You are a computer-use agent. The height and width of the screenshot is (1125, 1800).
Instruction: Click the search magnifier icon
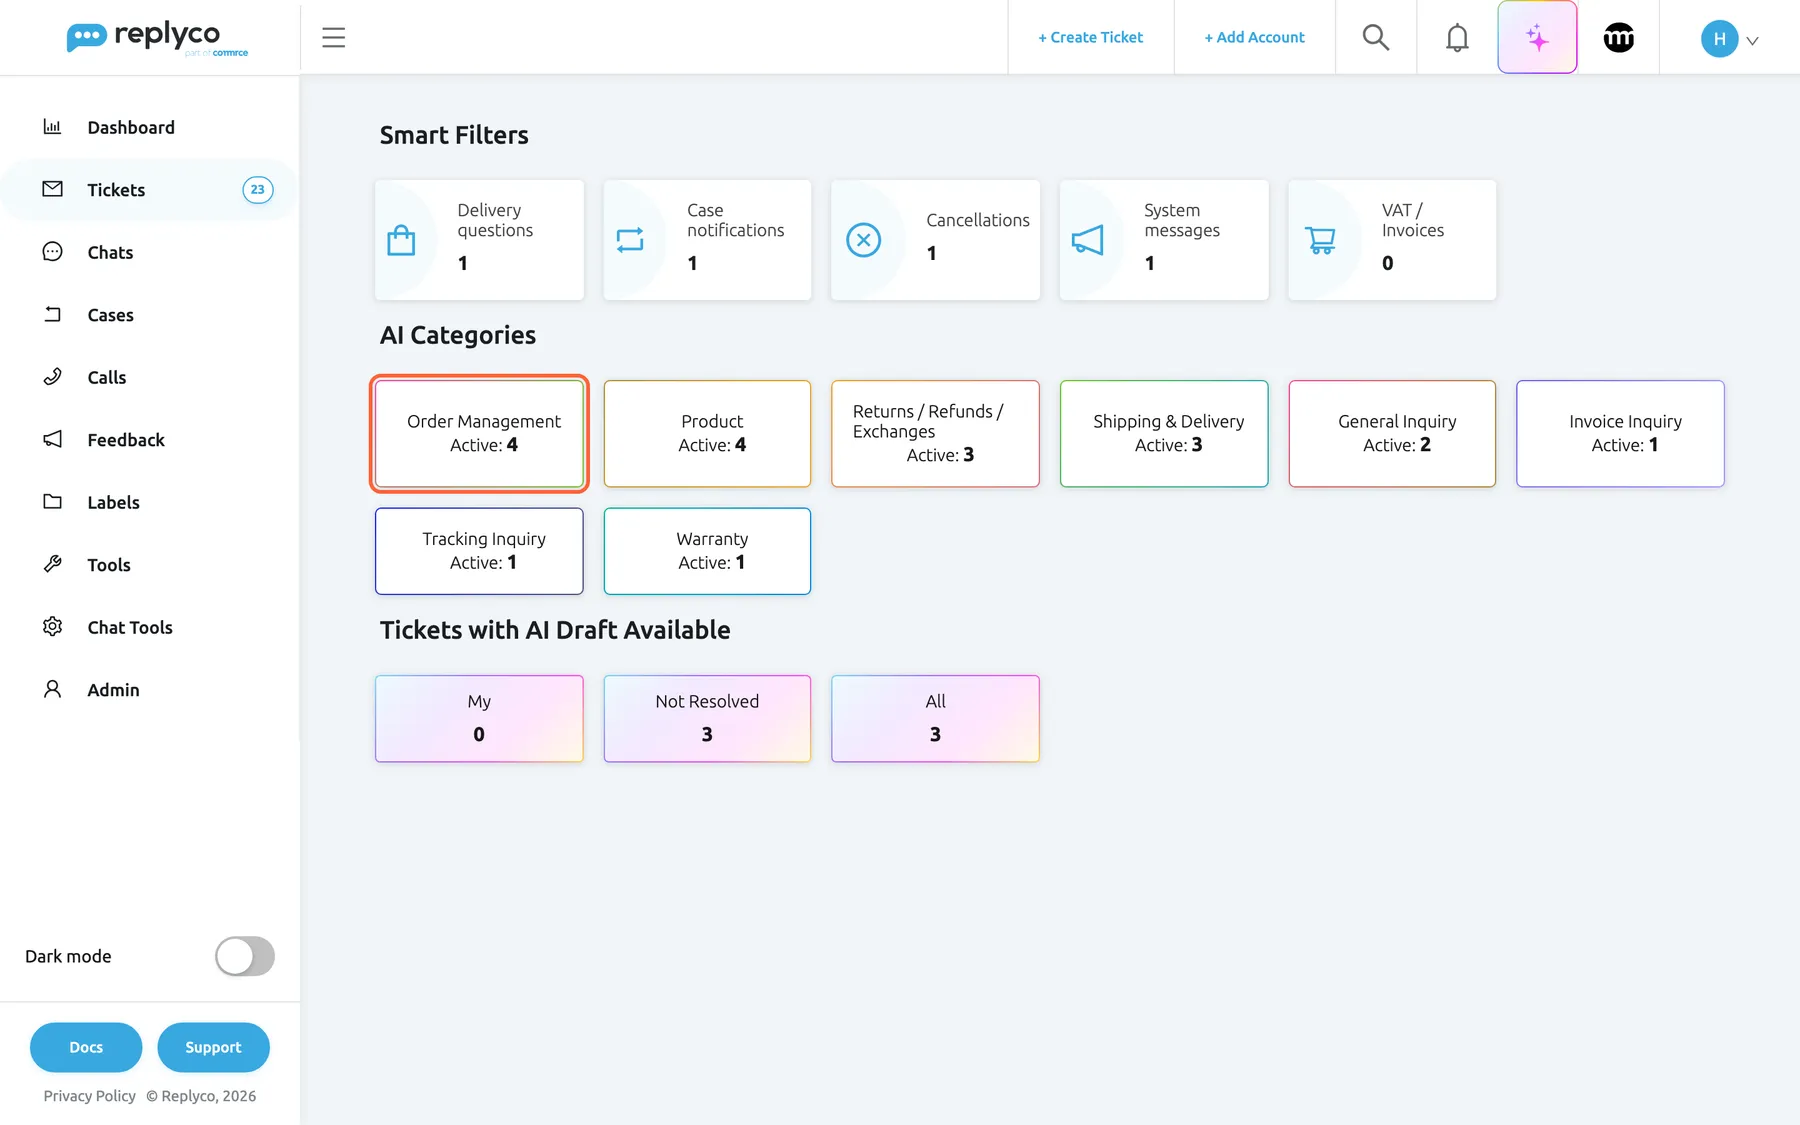pyautogui.click(x=1376, y=38)
